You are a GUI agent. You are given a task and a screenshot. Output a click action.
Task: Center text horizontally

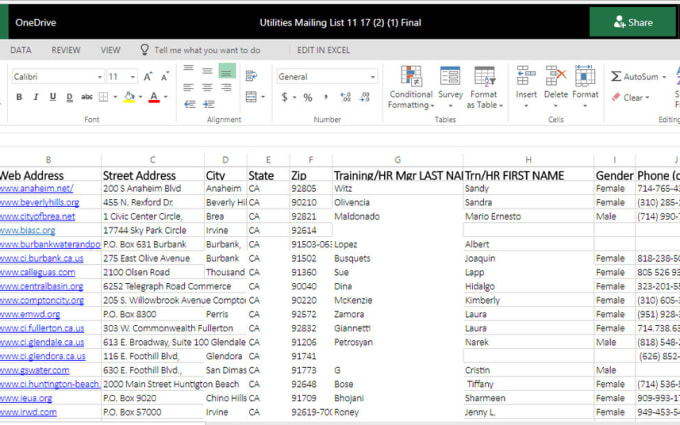pos(207,88)
